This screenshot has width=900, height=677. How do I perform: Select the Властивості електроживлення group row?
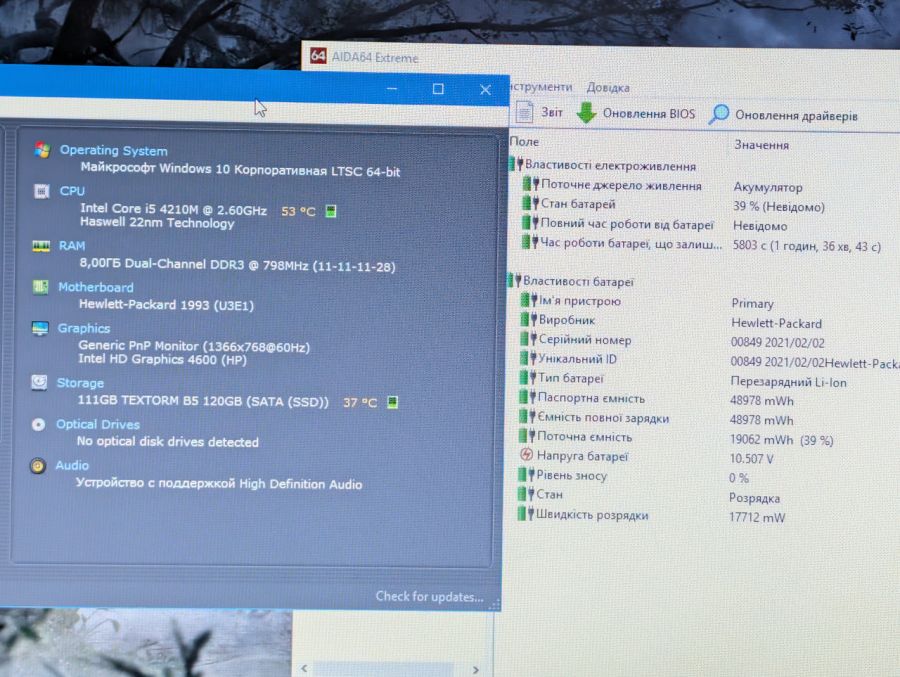[603, 165]
